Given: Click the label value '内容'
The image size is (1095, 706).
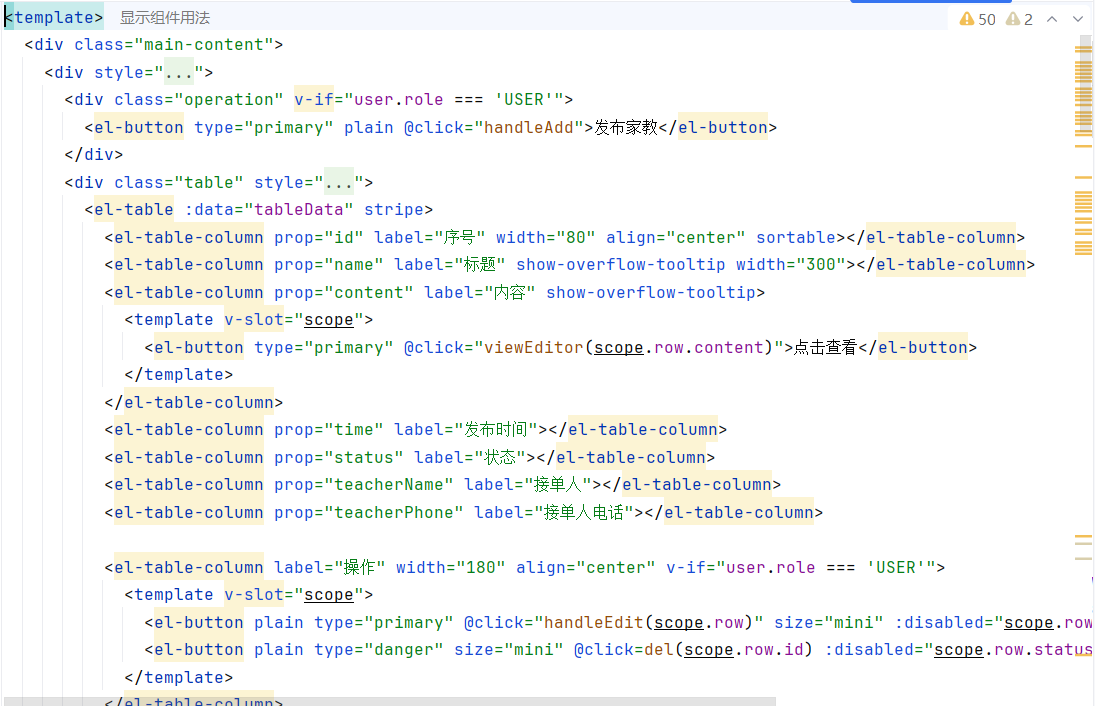Looking at the screenshot, I should (x=510, y=293).
